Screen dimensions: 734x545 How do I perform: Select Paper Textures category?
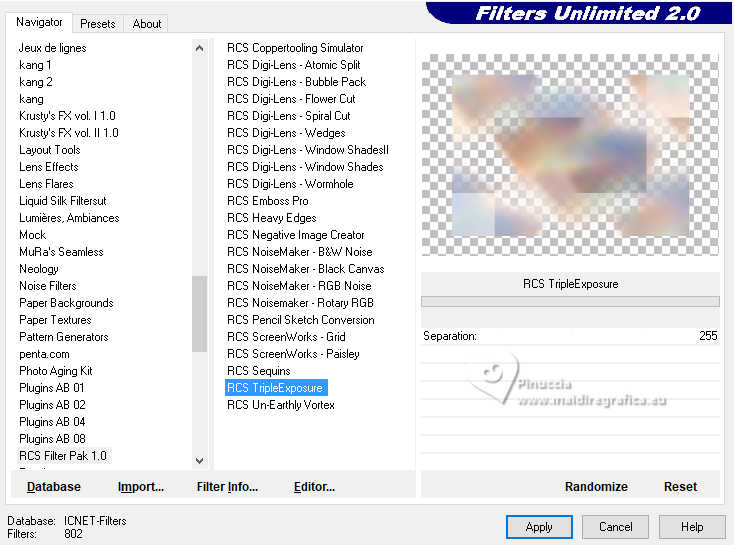(55, 320)
